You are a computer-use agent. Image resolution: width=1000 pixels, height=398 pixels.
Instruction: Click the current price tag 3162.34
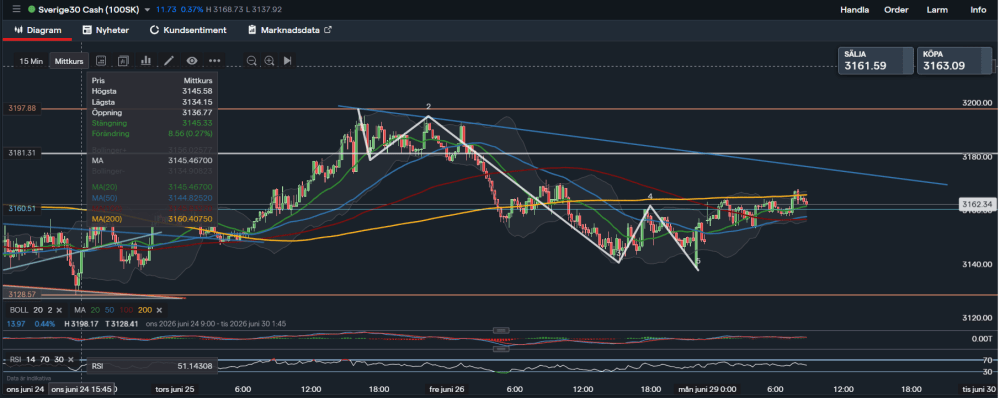978,205
